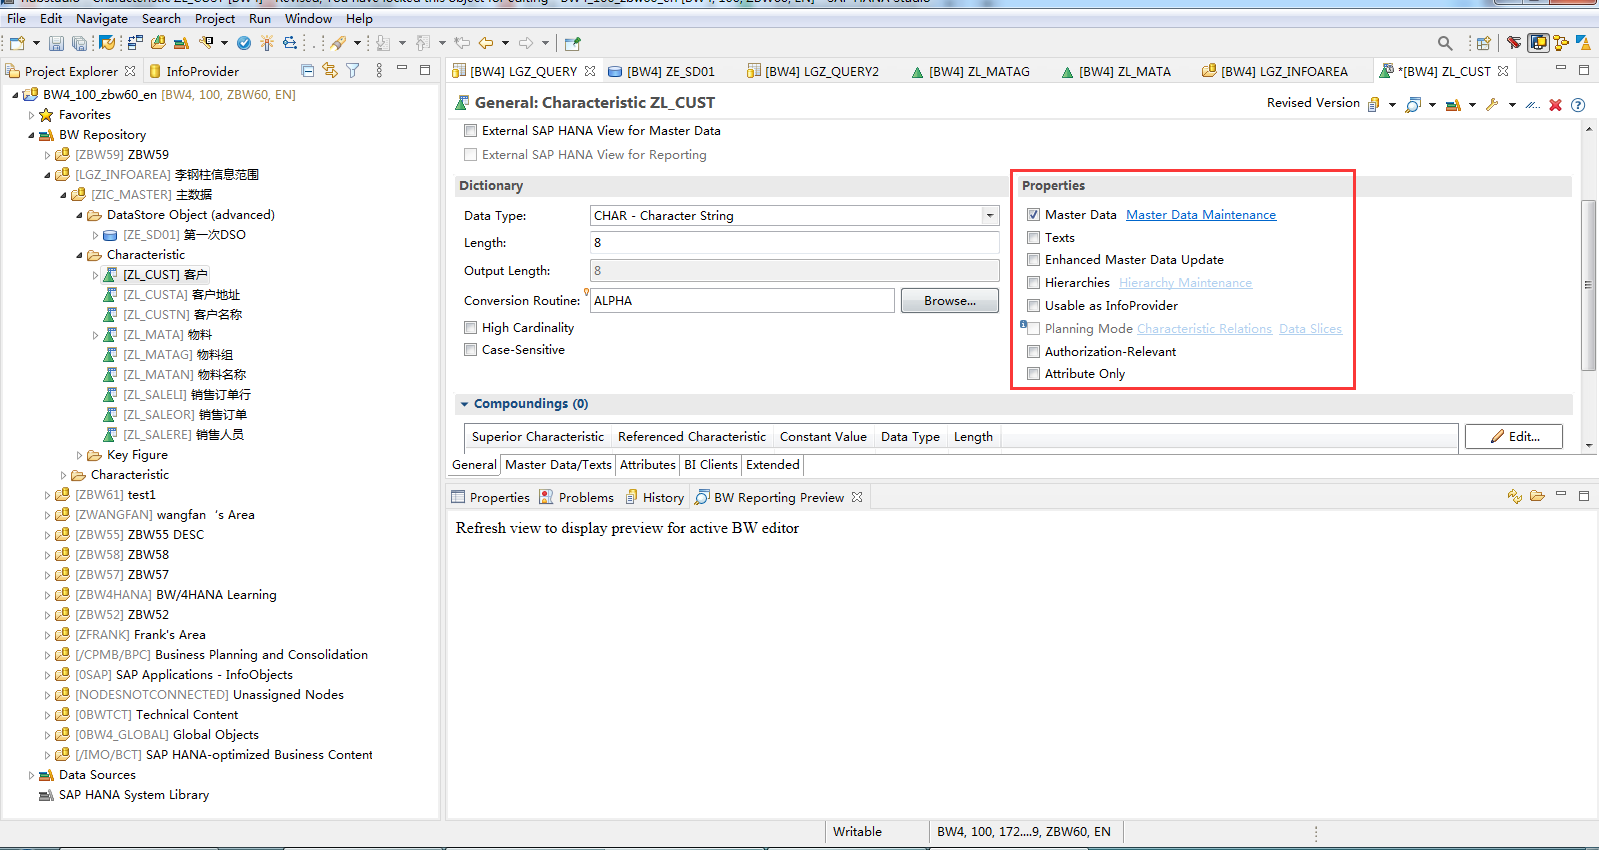Collapse the Compoundings section

click(x=464, y=404)
